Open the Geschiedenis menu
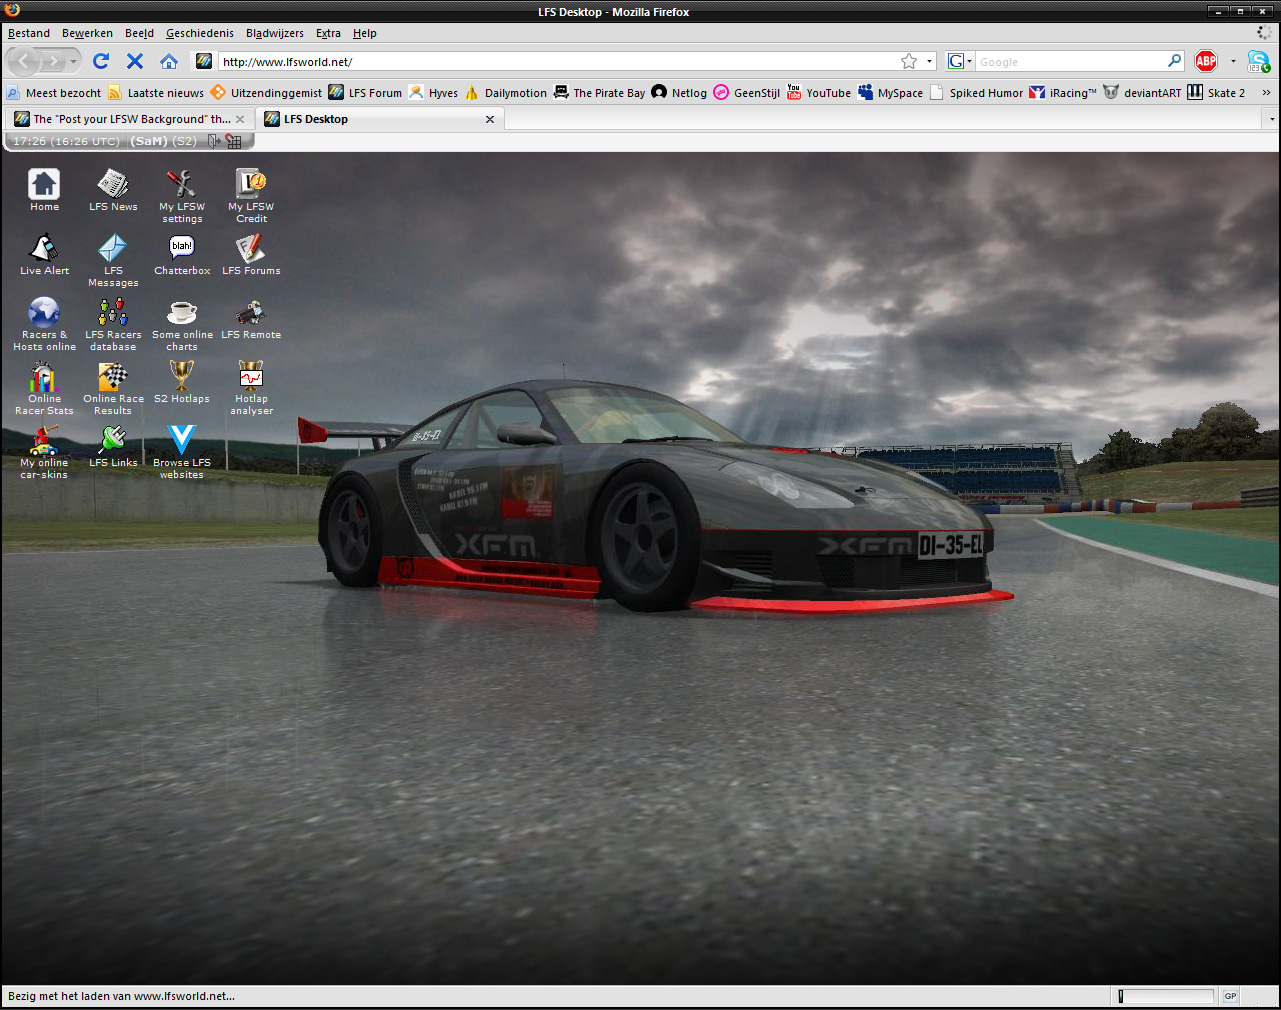 click(200, 33)
